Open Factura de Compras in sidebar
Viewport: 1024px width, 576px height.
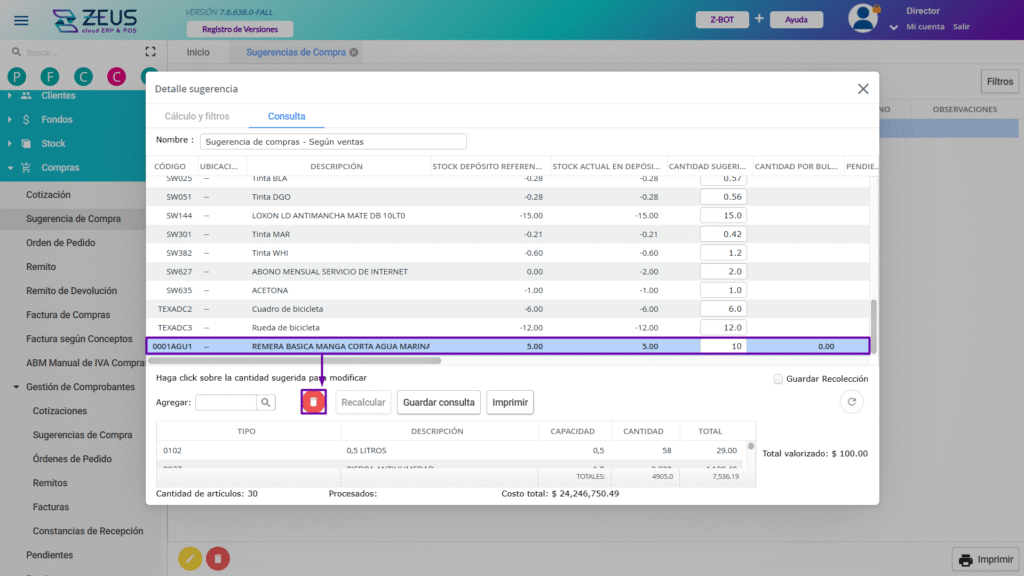(x=68, y=315)
